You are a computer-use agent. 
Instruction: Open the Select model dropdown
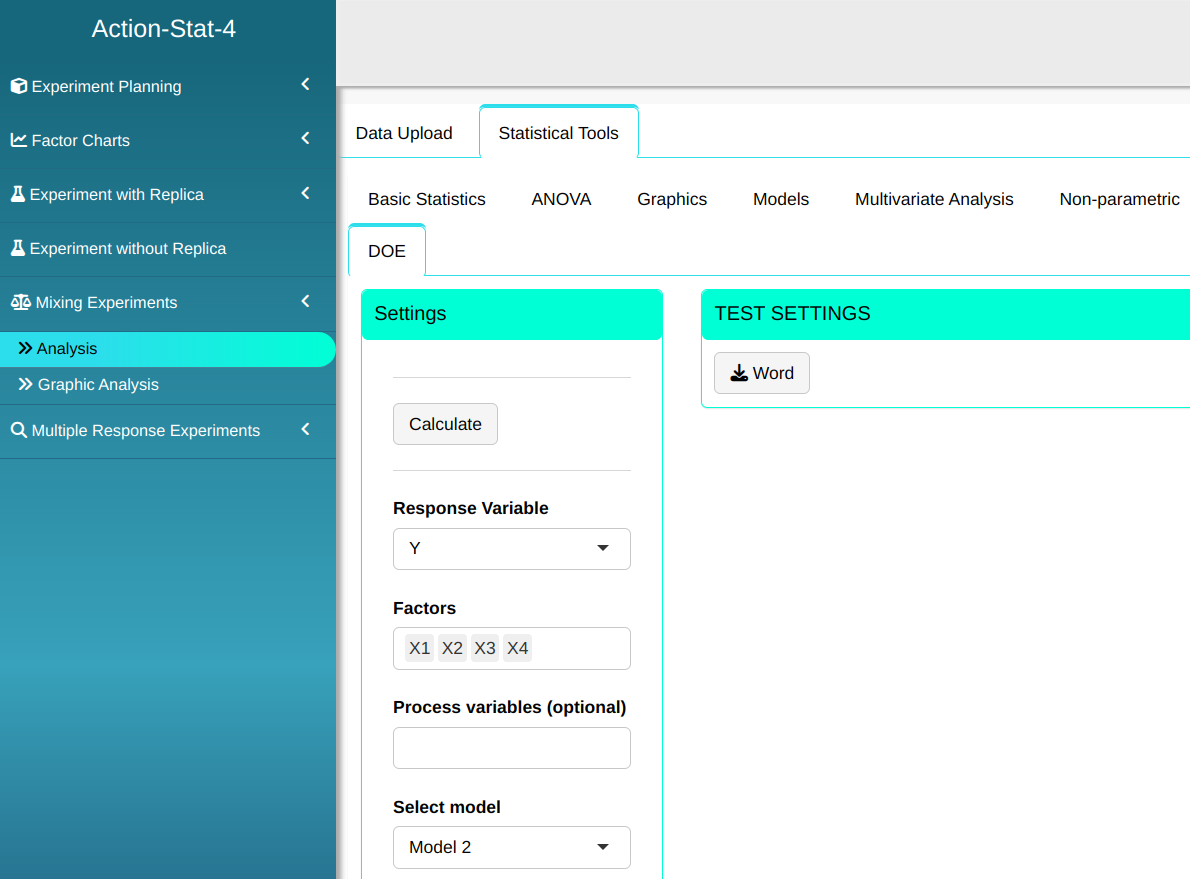(511, 847)
